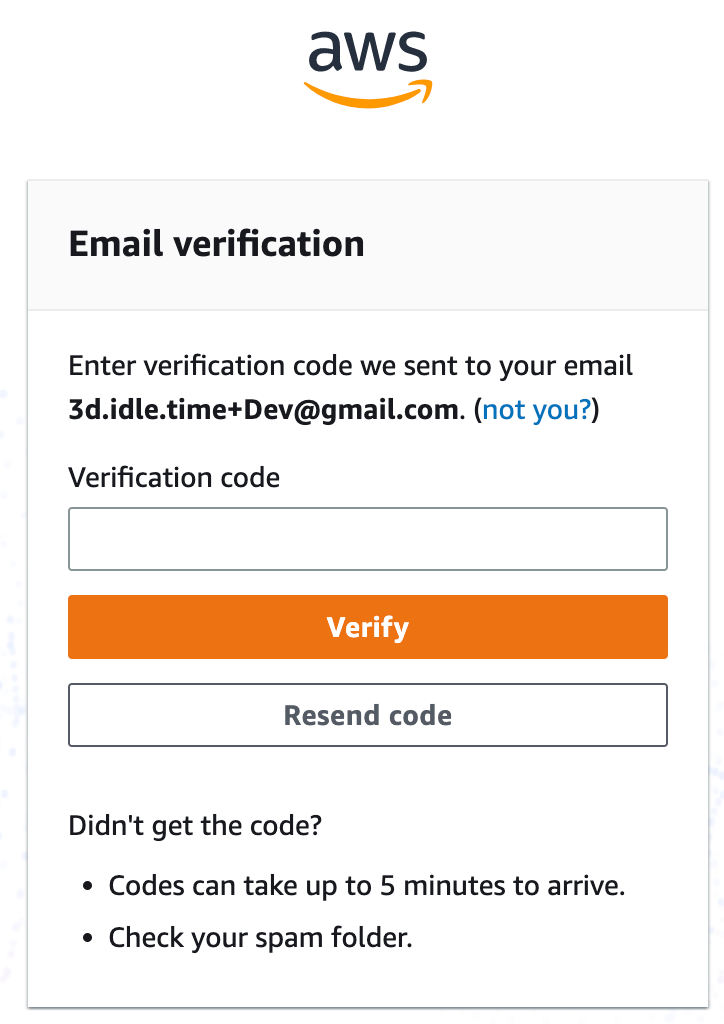This screenshot has height=1024, width=724.
Task: Focus the Verification code input field
Action: [x=368, y=539]
